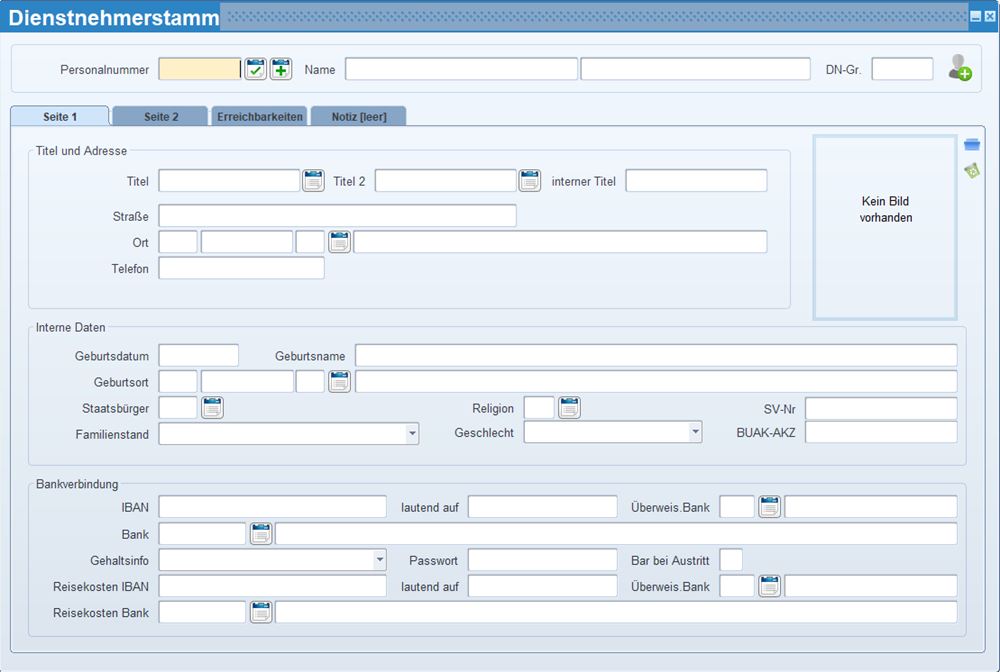Minimize the Dienstnehmerstamm window
The height and width of the screenshot is (672, 1000).
coord(976,17)
